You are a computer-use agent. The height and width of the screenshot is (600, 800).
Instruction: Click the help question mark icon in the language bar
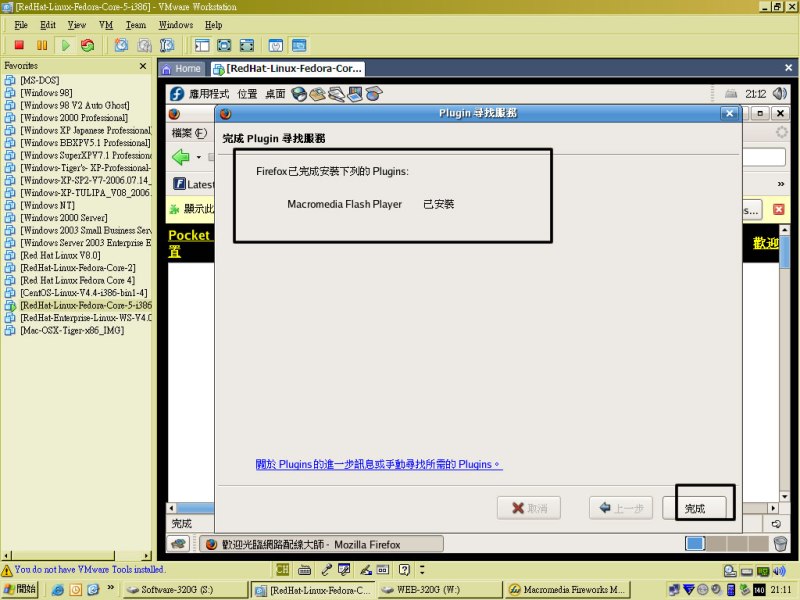[x=405, y=569]
